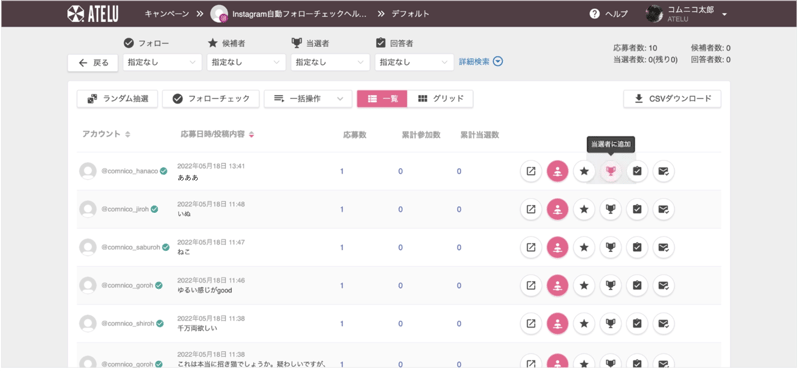Click clipboard-check icon in comnico_jiroh row
This screenshot has width=800, height=372.
coord(637,209)
